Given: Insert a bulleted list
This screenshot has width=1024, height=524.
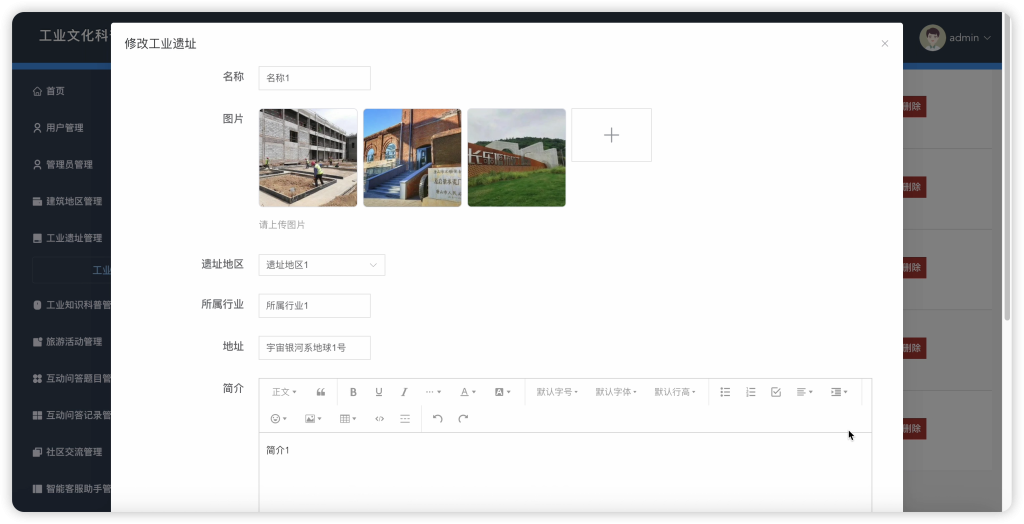Looking at the screenshot, I should tap(725, 392).
